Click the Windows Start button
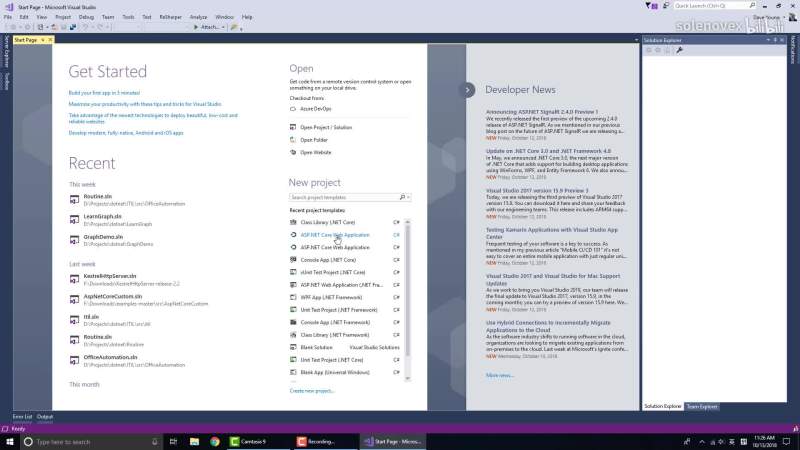Image resolution: width=800 pixels, height=450 pixels. click(10, 441)
